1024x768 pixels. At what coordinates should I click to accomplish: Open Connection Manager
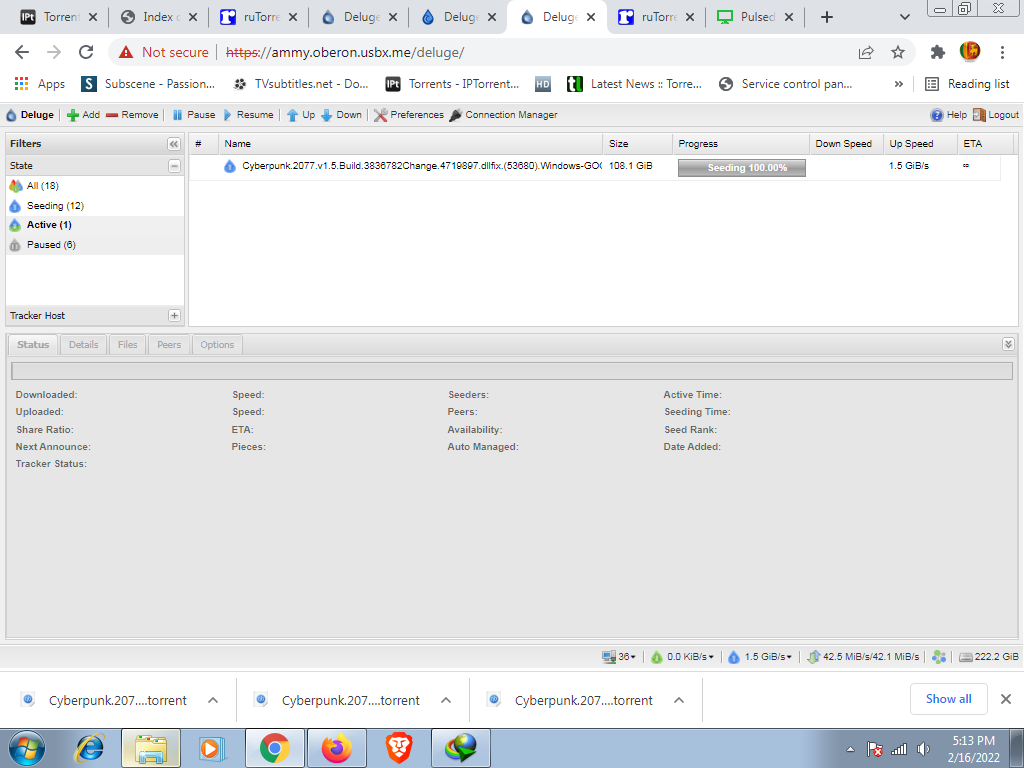coord(504,115)
